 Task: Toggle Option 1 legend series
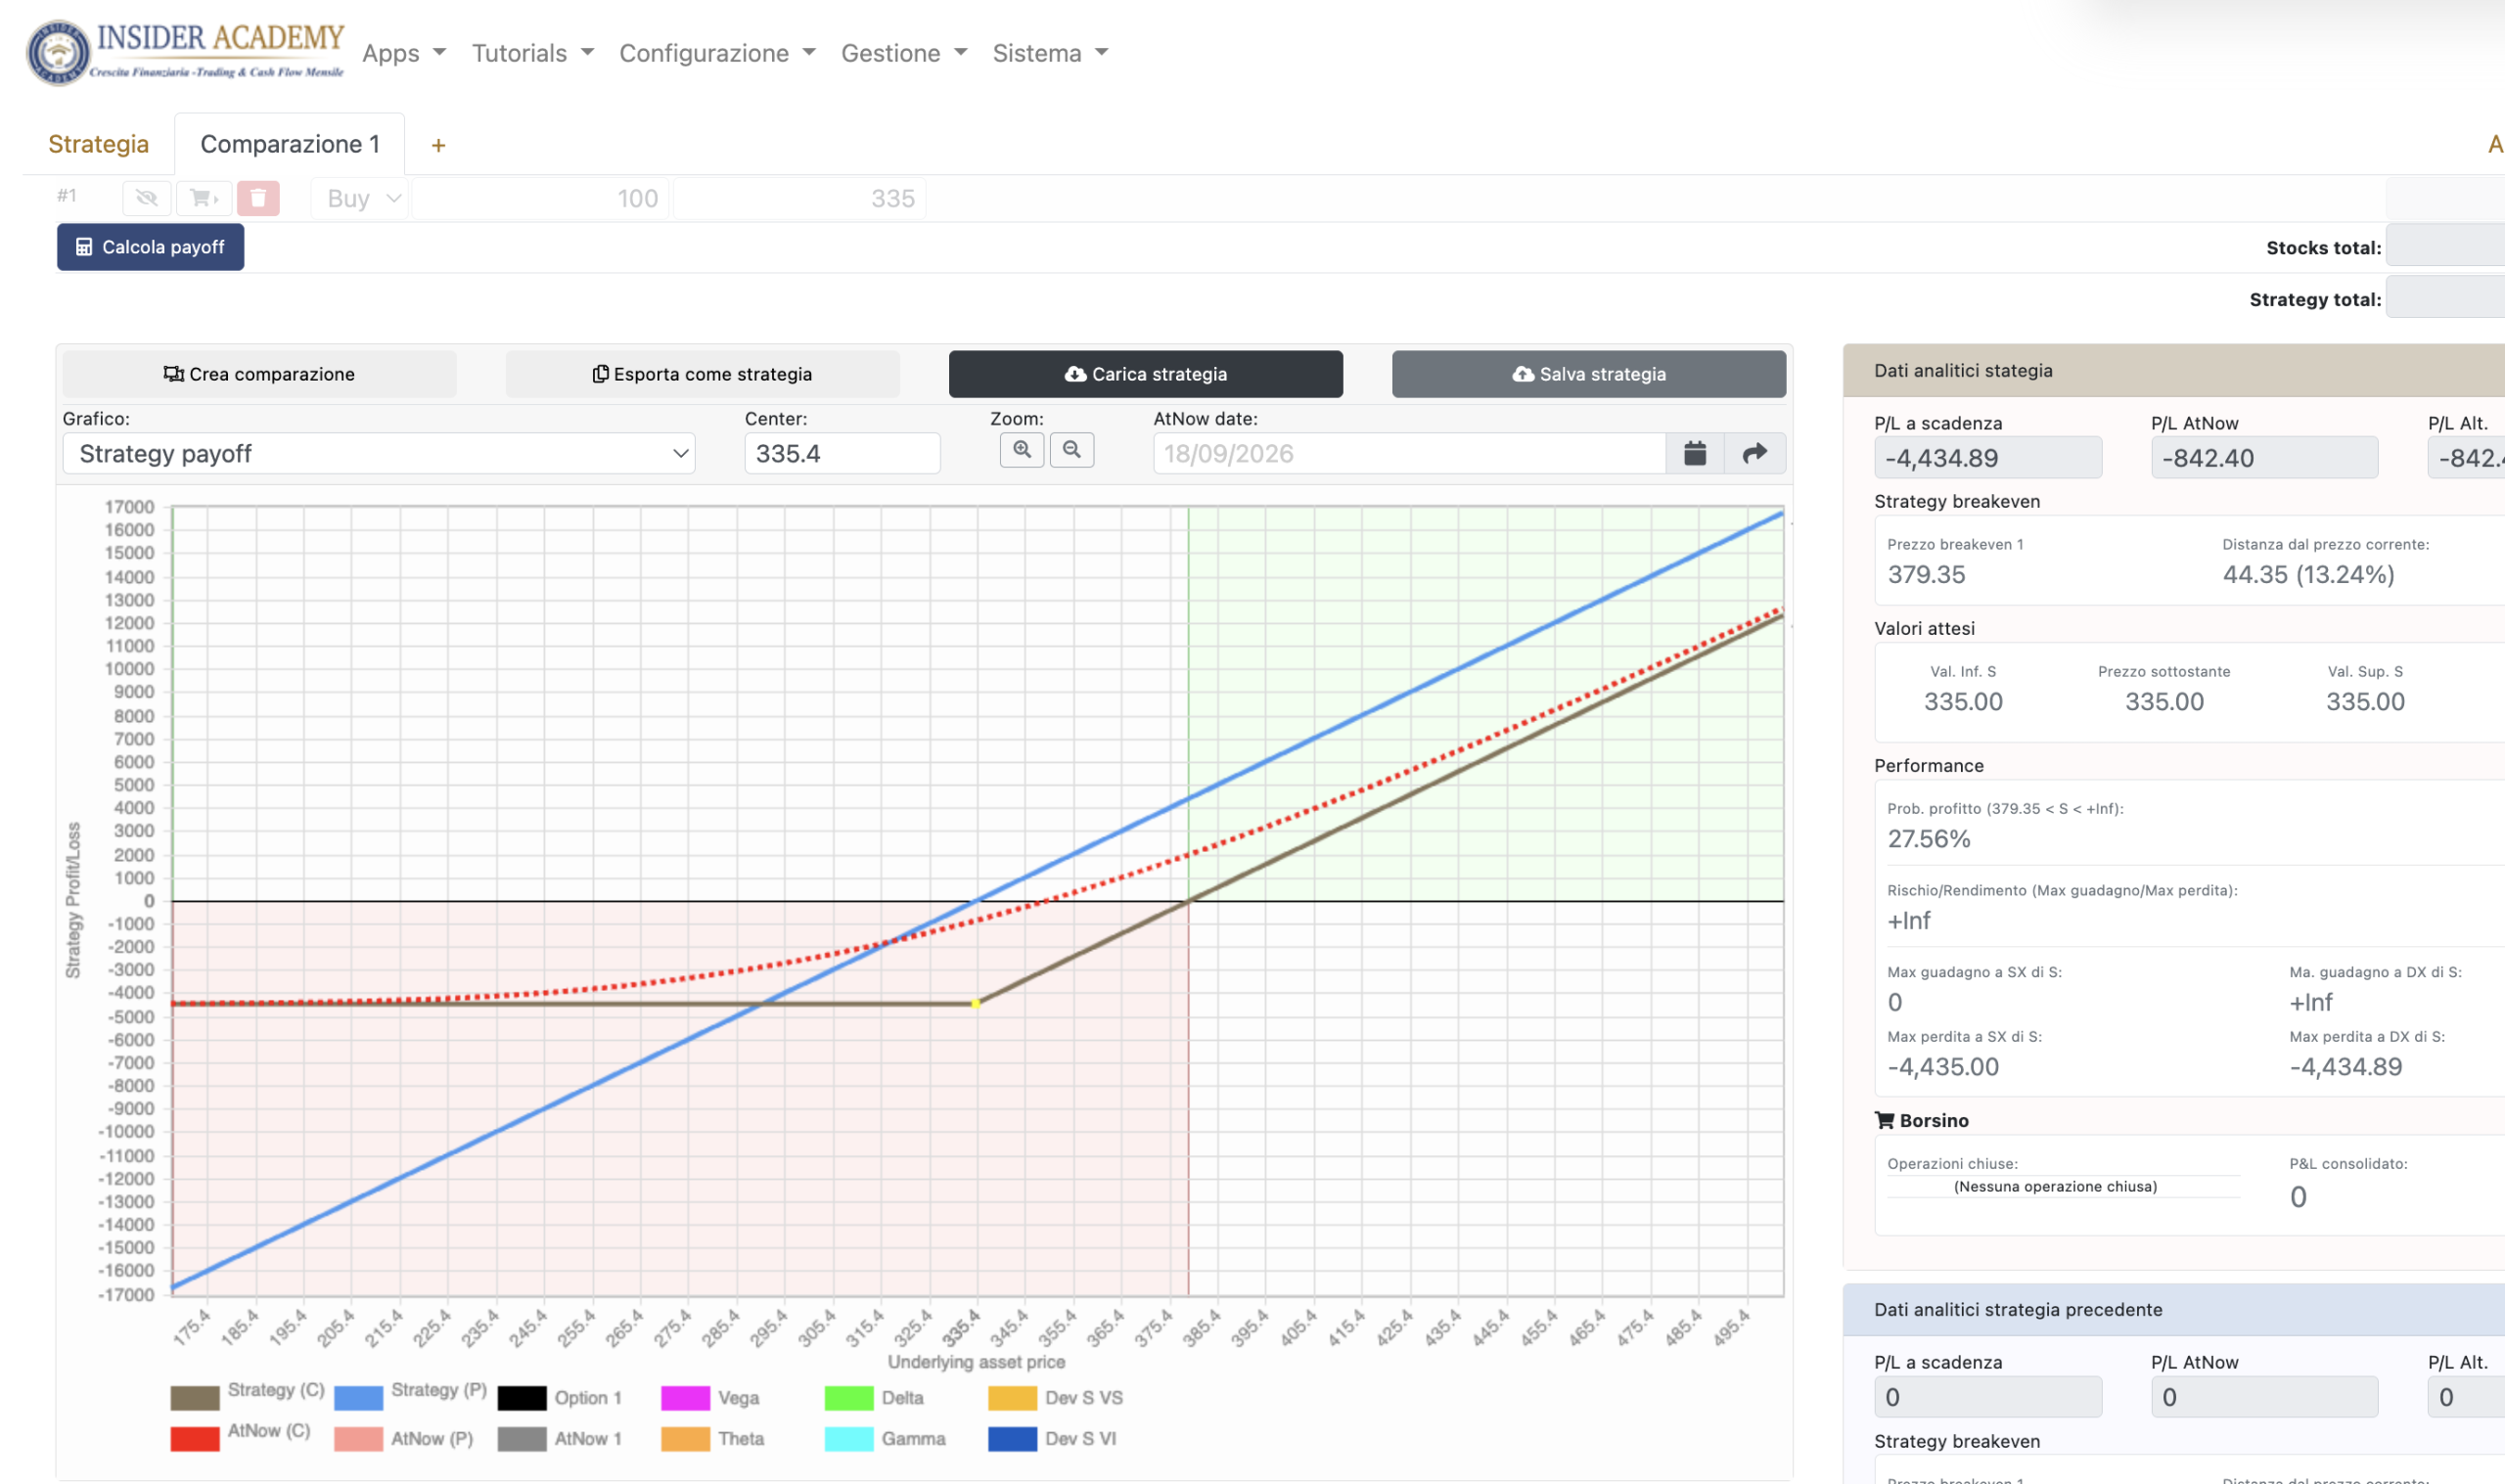tap(560, 1397)
